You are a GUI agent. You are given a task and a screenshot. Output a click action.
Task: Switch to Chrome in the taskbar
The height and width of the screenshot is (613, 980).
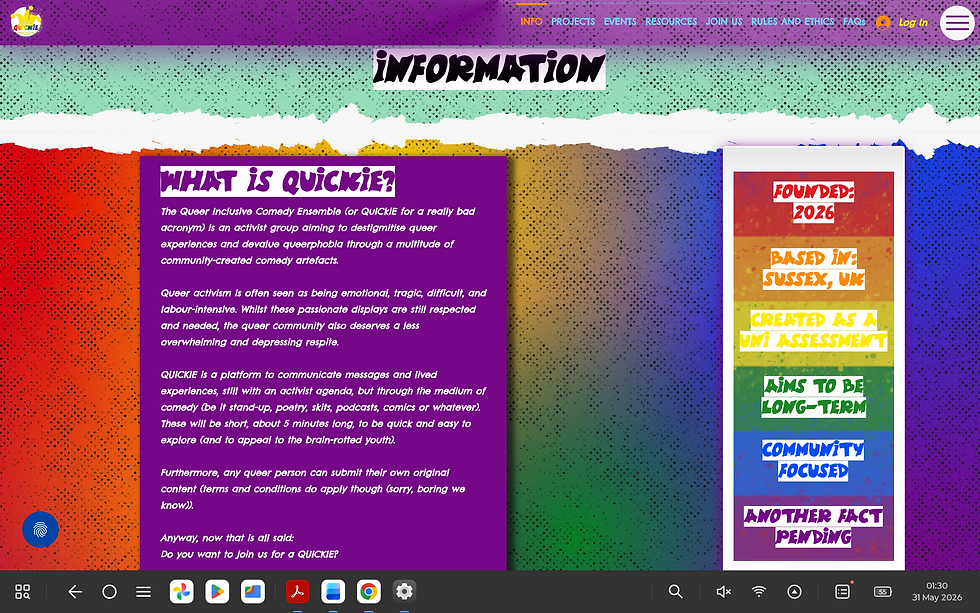coord(369,591)
